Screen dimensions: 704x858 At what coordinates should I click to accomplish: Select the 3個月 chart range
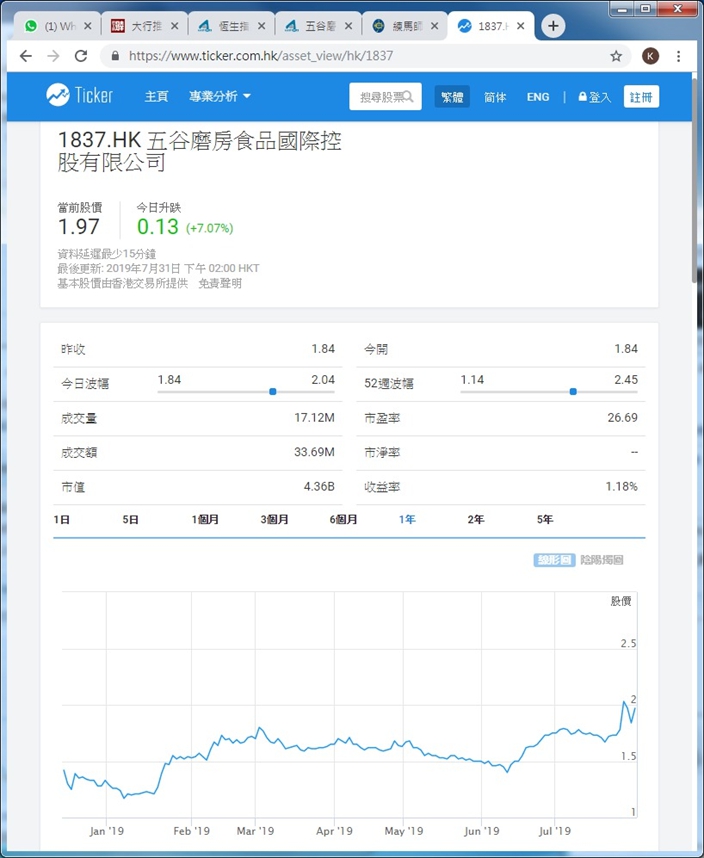coord(274,519)
